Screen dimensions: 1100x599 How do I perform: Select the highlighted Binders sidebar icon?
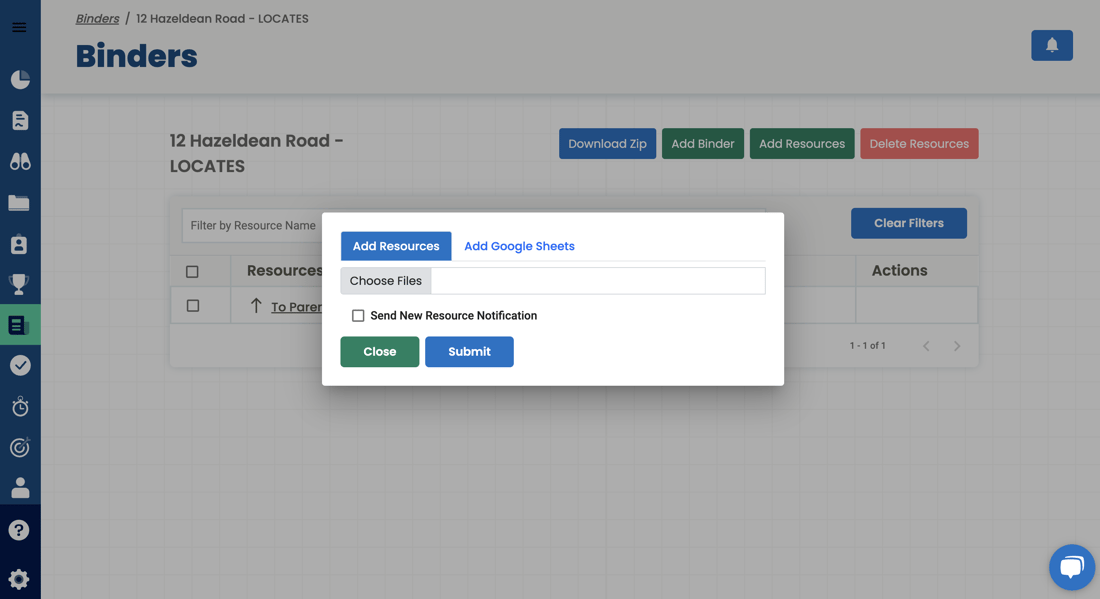coord(20,325)
